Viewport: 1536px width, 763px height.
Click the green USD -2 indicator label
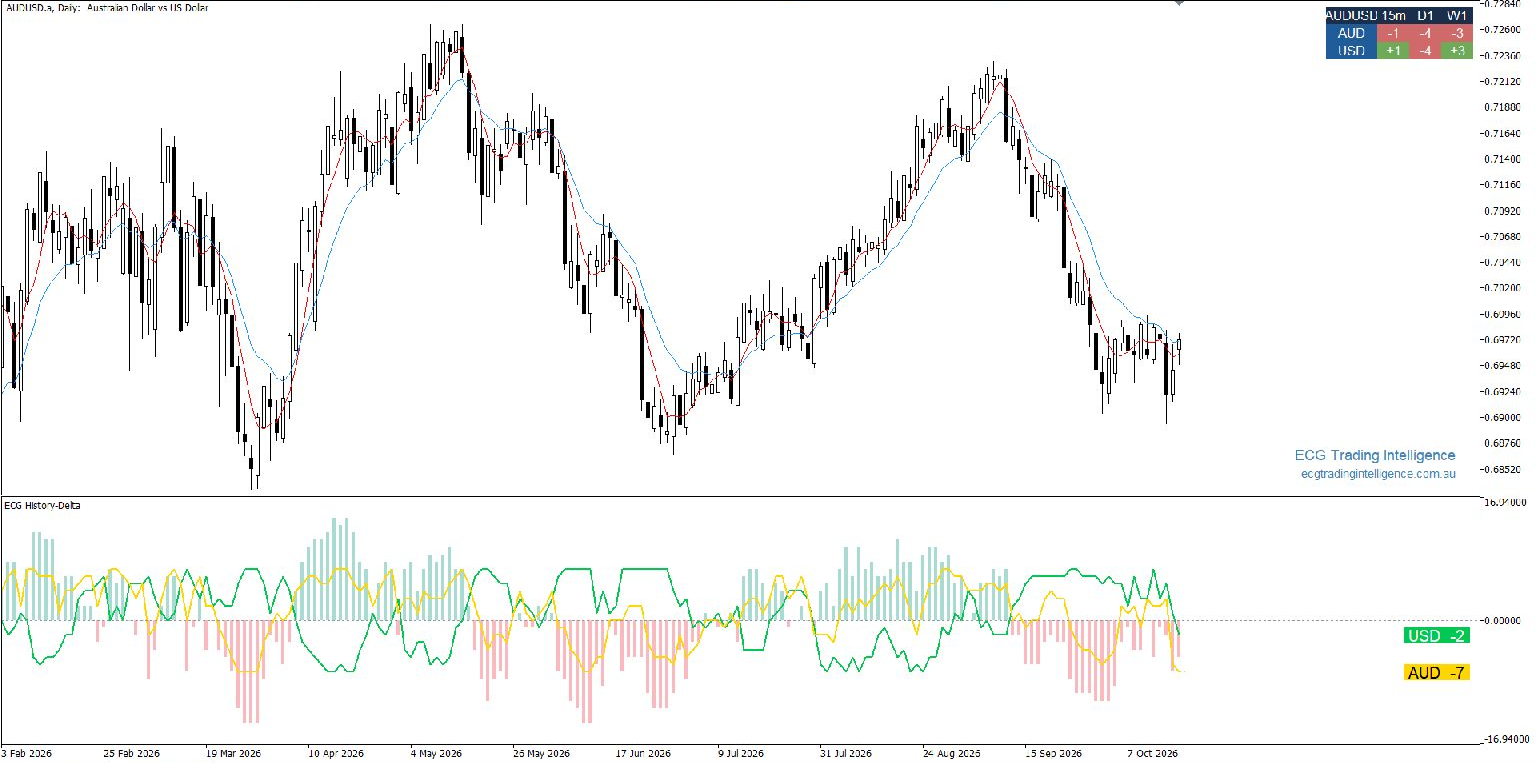coord(1436,636)
